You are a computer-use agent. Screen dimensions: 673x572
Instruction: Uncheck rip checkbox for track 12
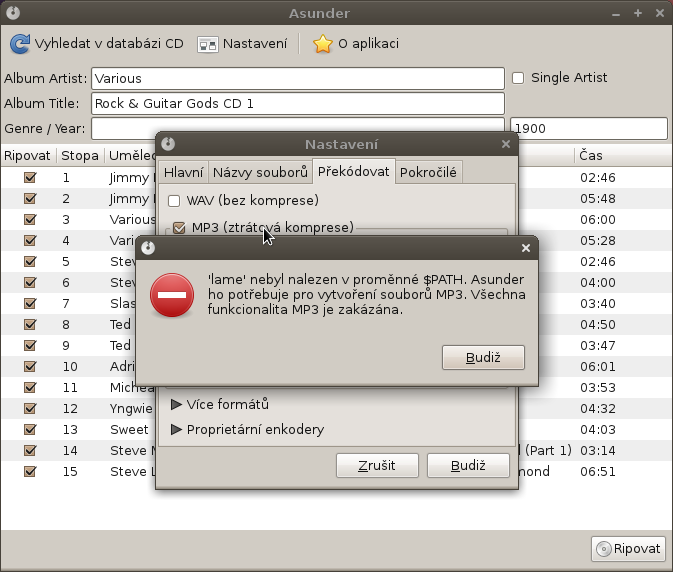click(x=30, y=409)
